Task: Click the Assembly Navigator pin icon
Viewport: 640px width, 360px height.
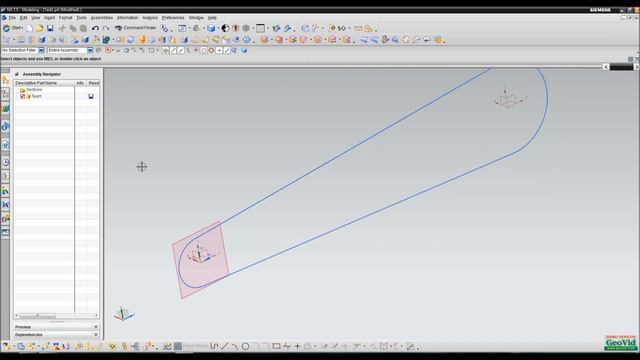Action: [x=17, y=74]
